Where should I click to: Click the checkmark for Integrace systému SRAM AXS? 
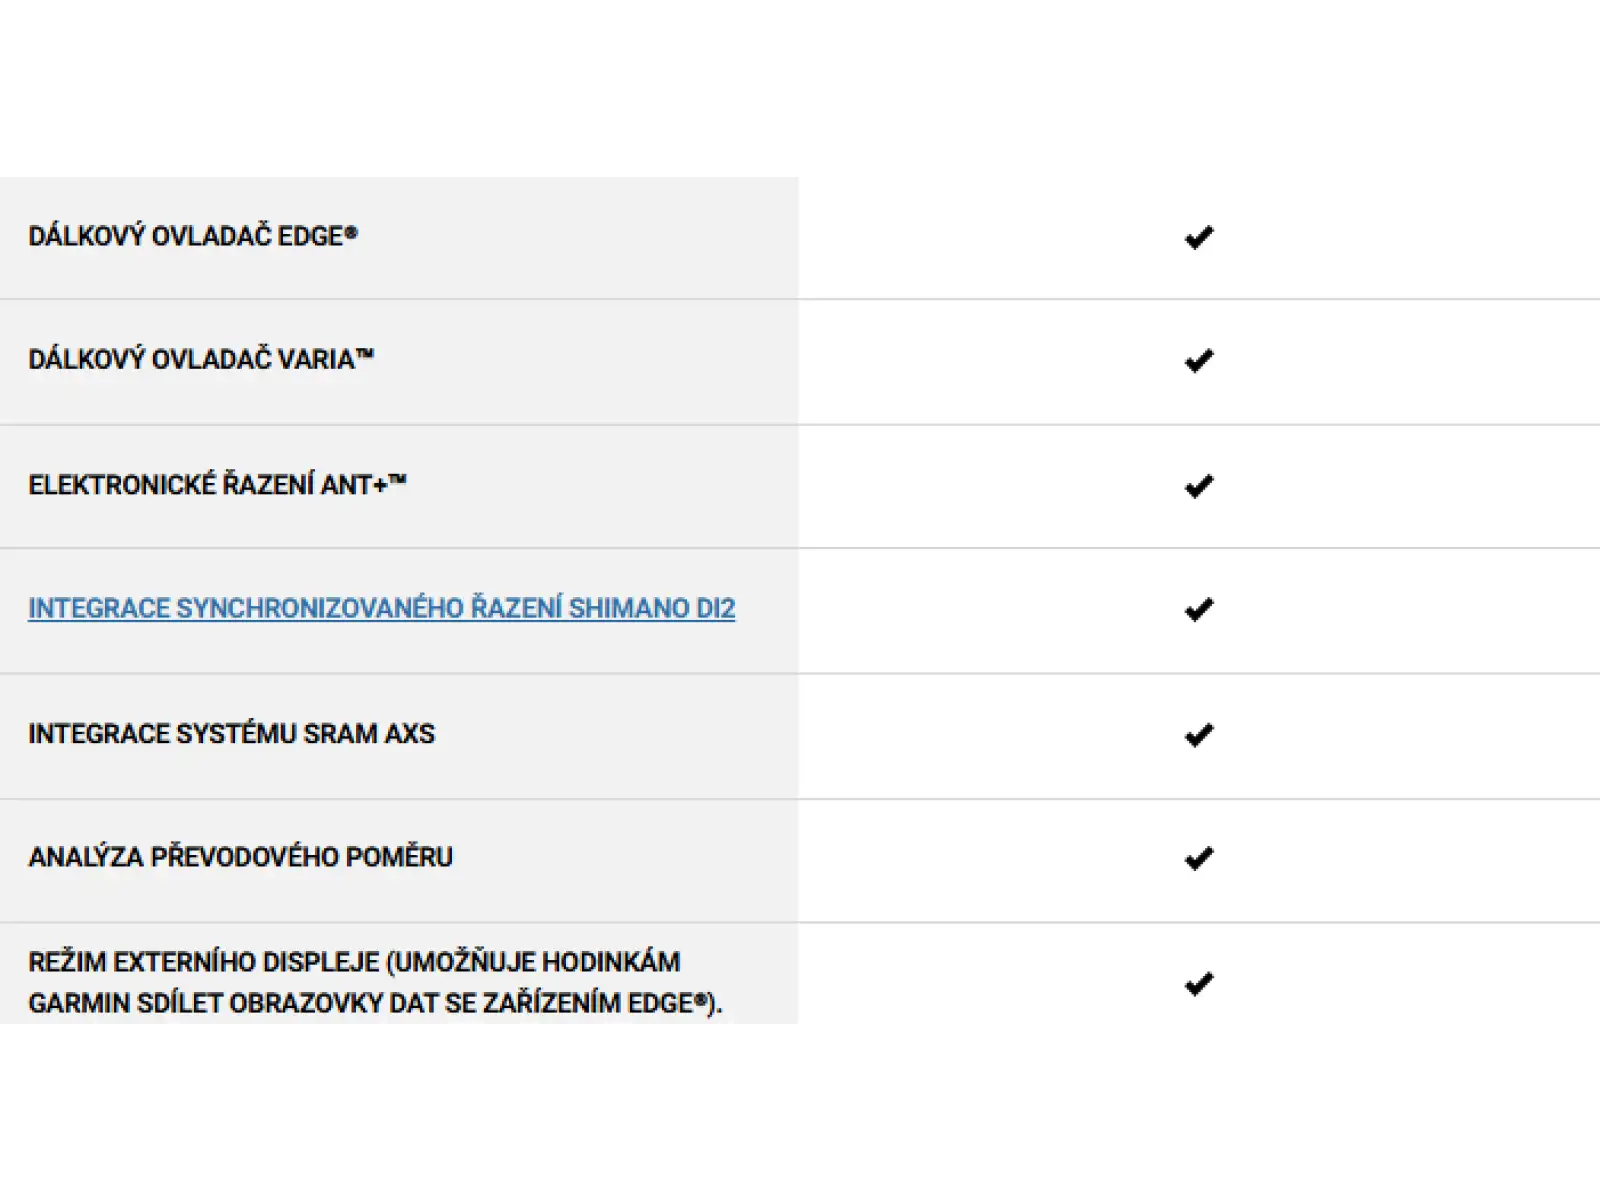click(x=1198, y=735)
